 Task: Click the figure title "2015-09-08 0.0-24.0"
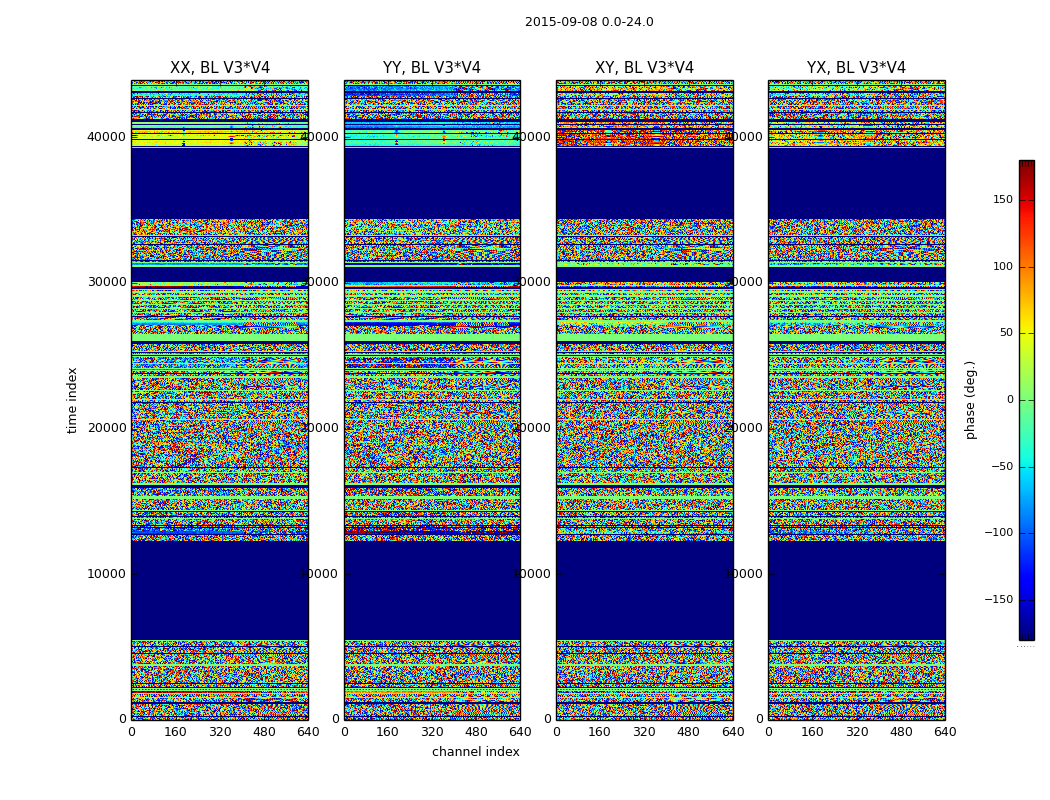pyautogui.click(x=589, y=22)
